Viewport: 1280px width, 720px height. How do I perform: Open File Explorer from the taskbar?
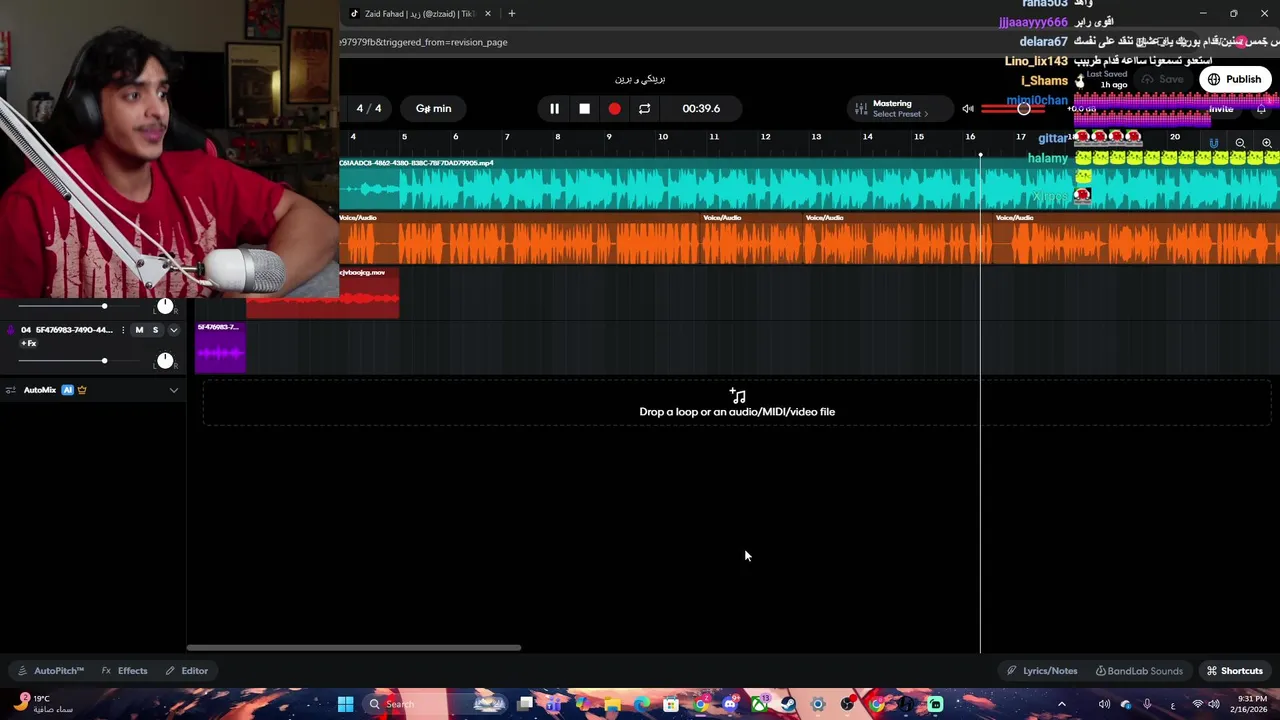click(612, 704)
